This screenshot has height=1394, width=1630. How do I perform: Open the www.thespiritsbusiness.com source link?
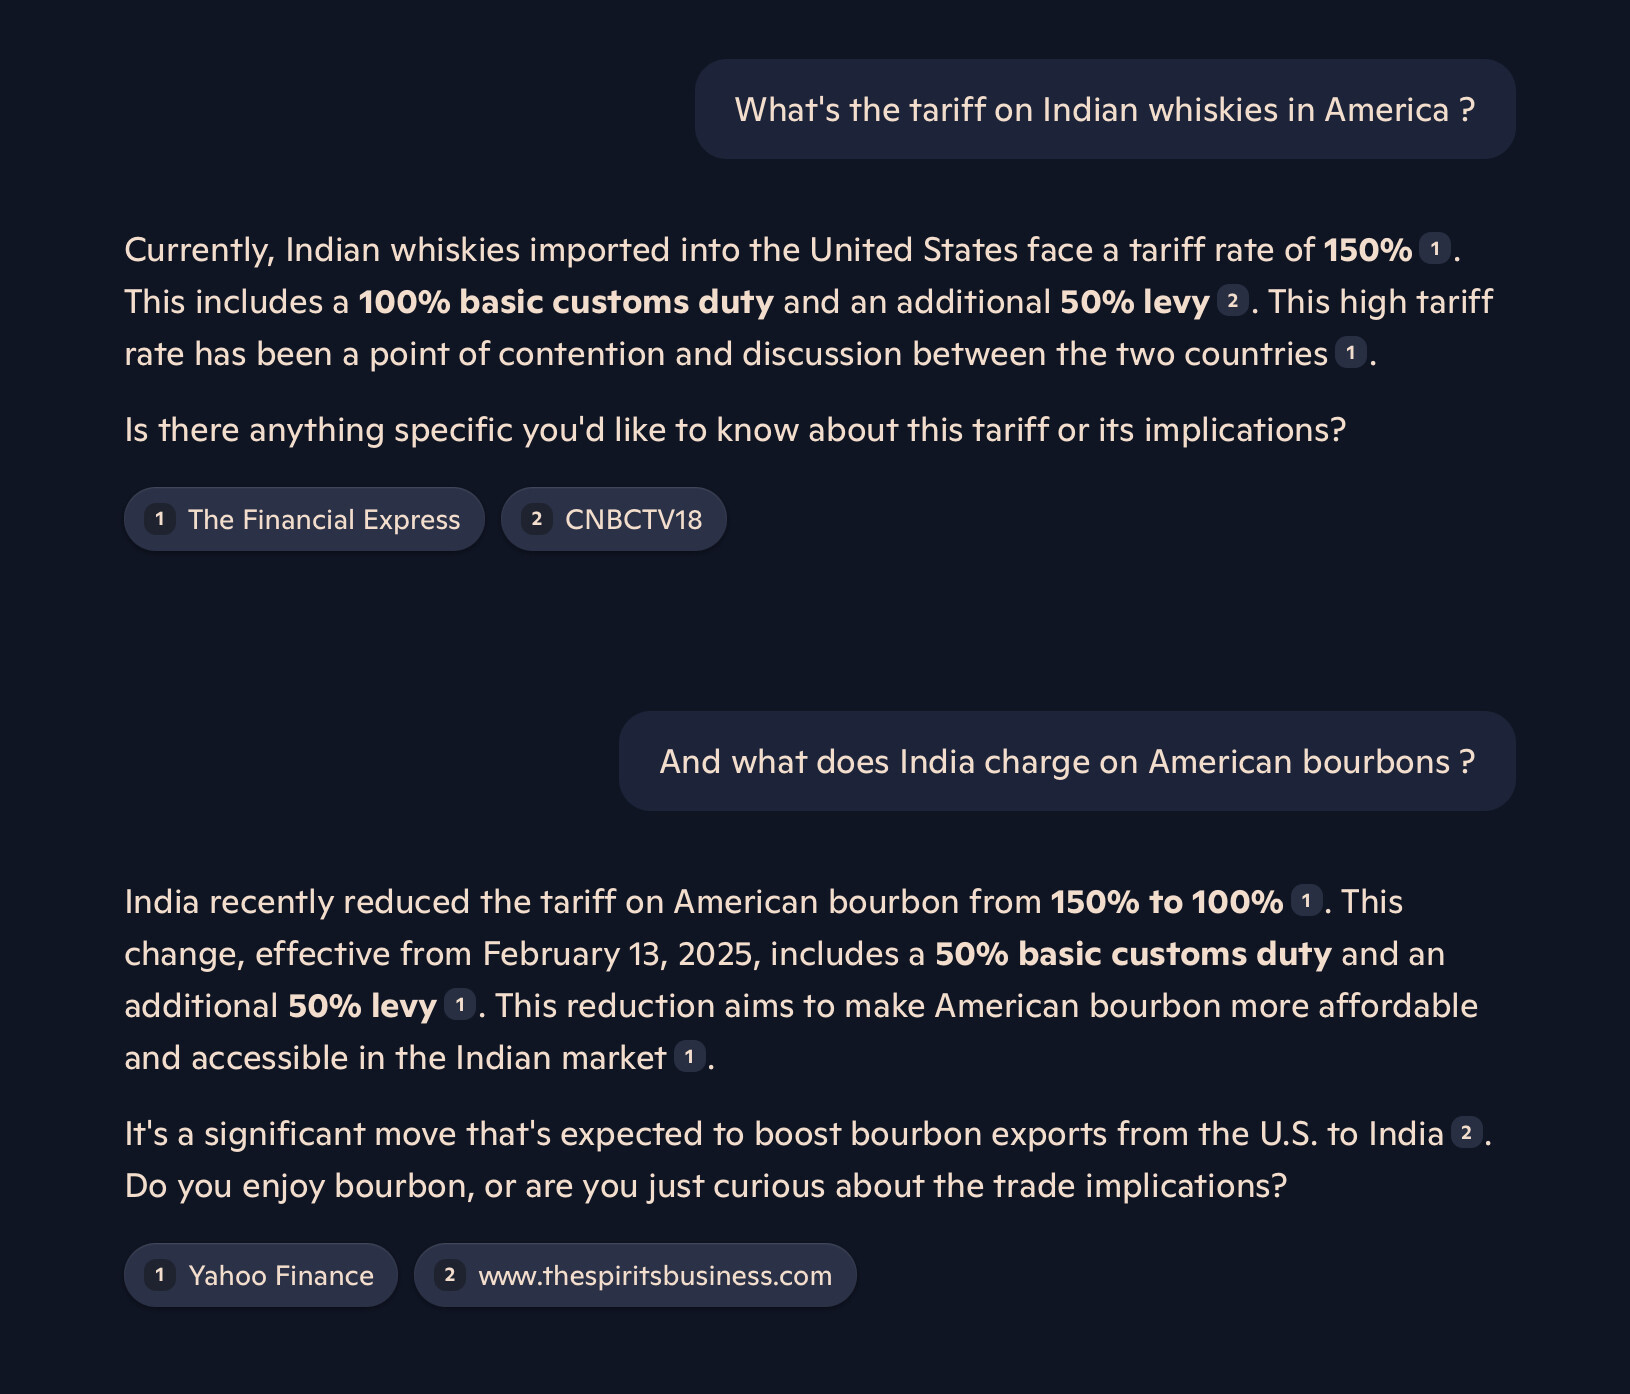tap(635, 1275)
